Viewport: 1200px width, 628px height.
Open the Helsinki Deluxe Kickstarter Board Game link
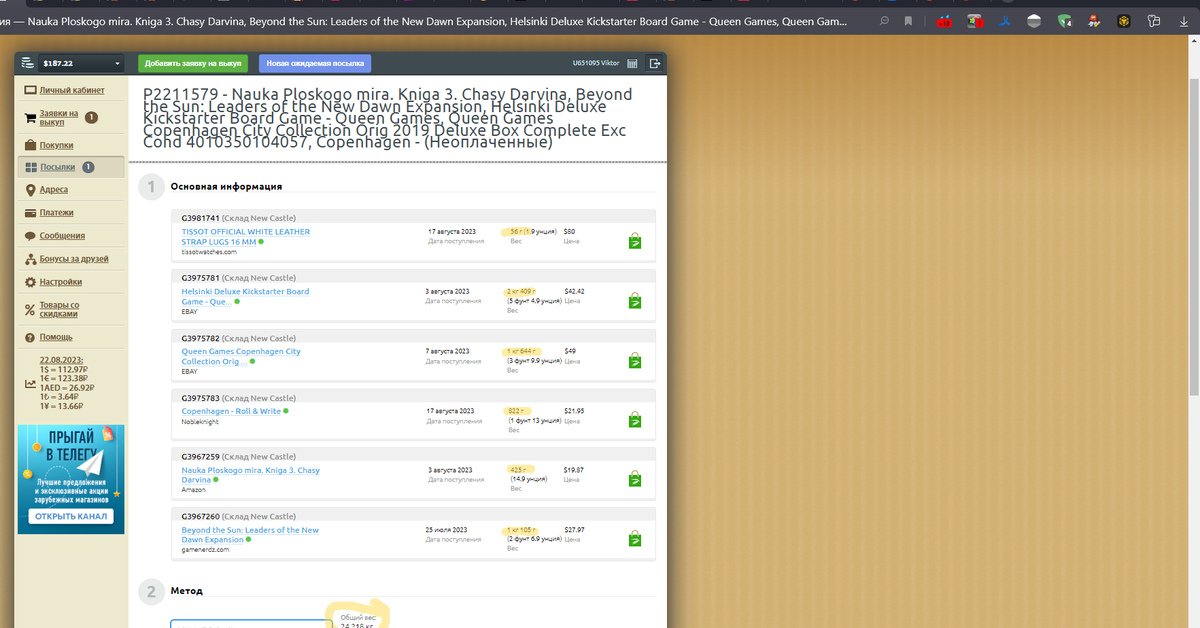point(245,296)
